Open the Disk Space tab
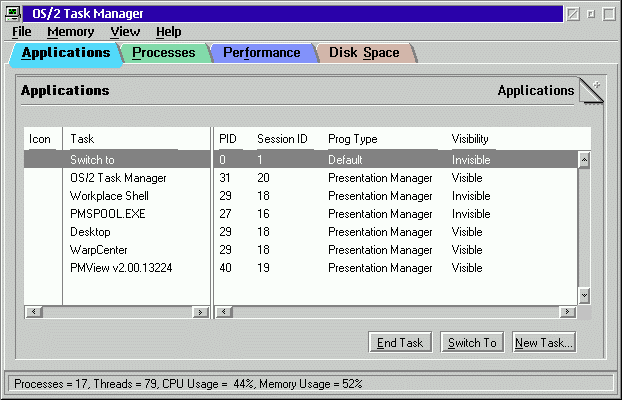 [364, 53]
